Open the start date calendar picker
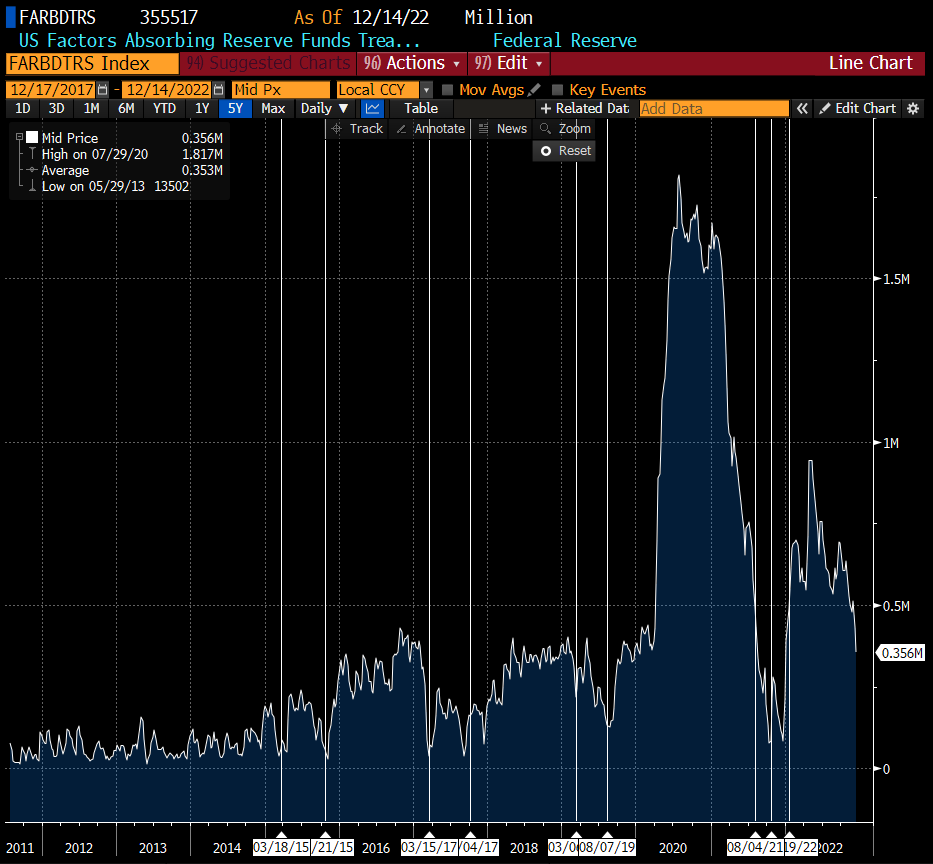Image resolution: width=933 pixels, height=864 pixels. tap(102, 90)
